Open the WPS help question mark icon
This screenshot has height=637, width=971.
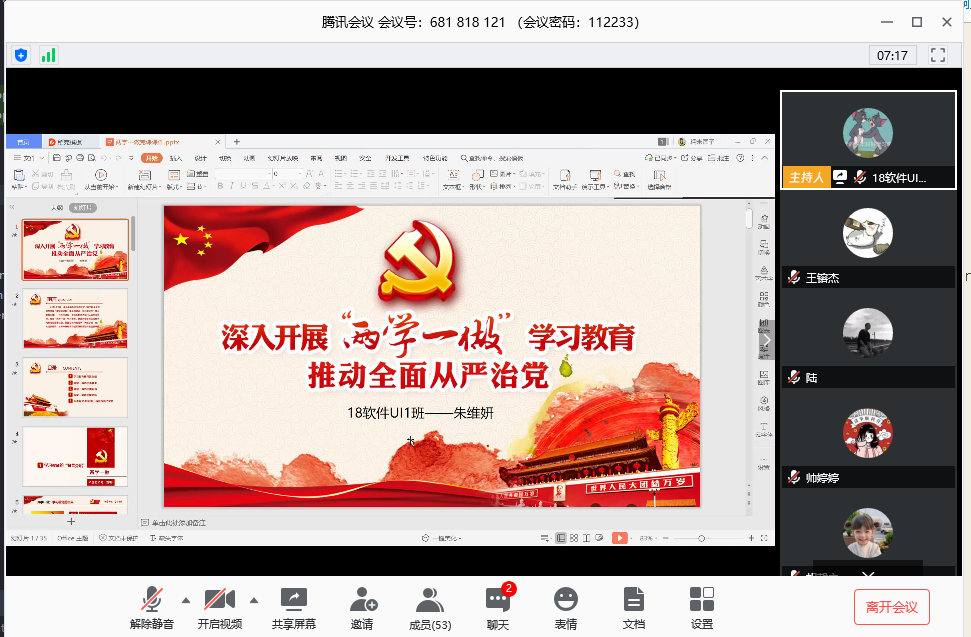741,158
